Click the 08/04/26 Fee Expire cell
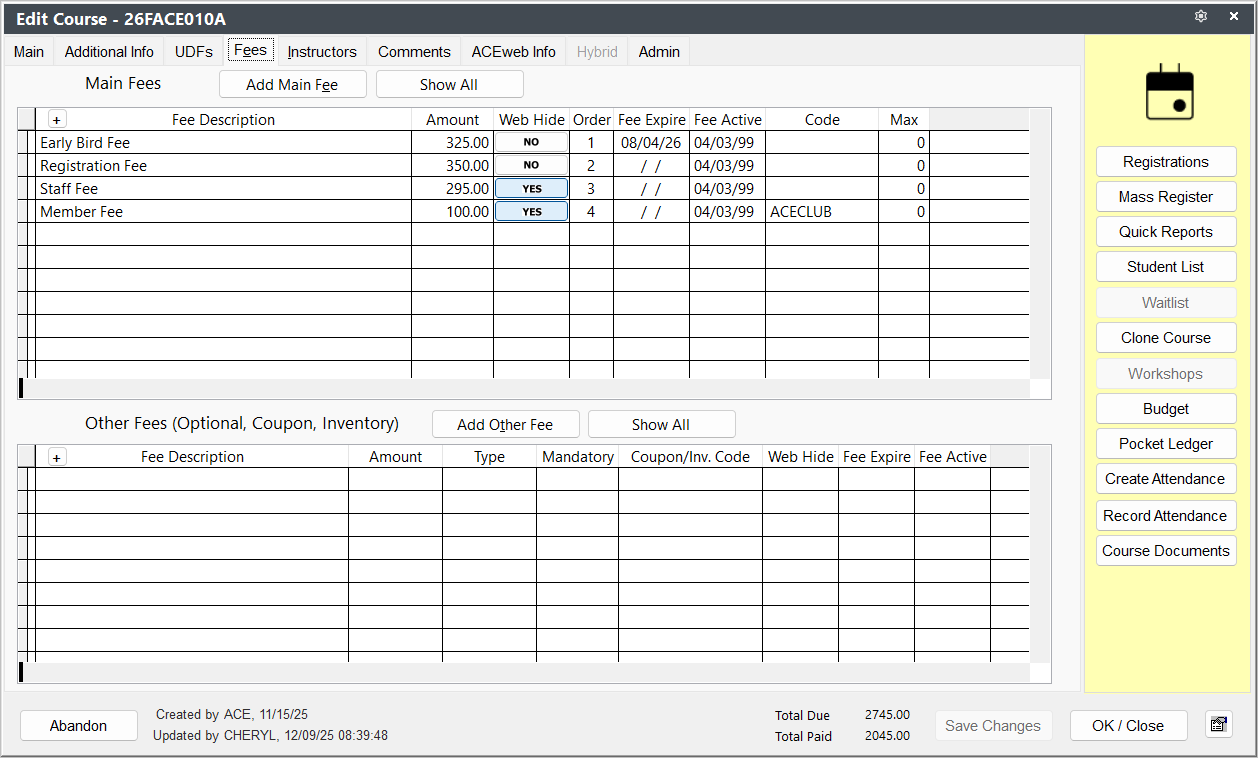 (x=651, y=143)
